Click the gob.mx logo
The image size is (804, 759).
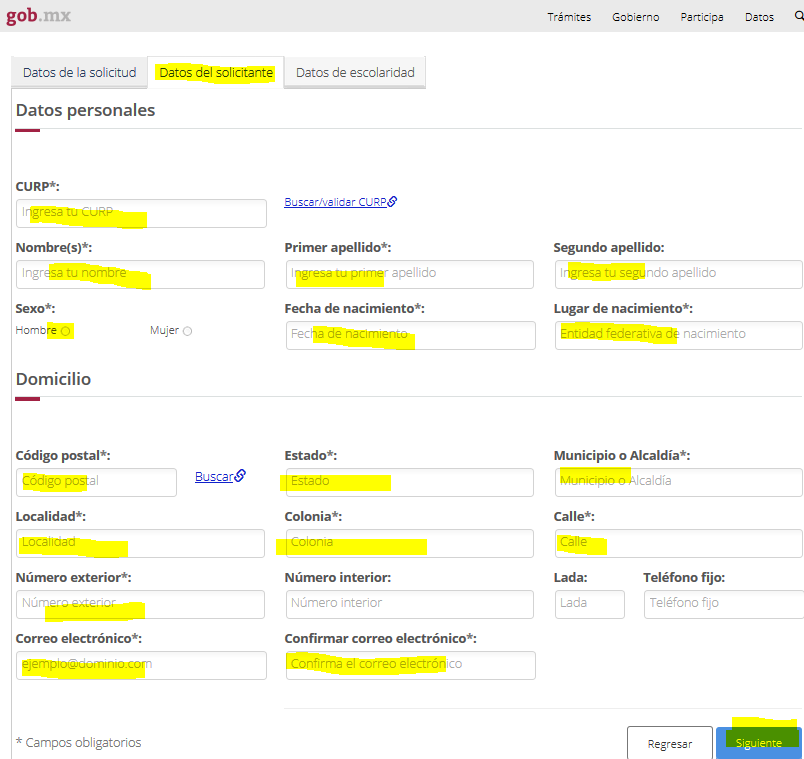[x=39, y=16]
